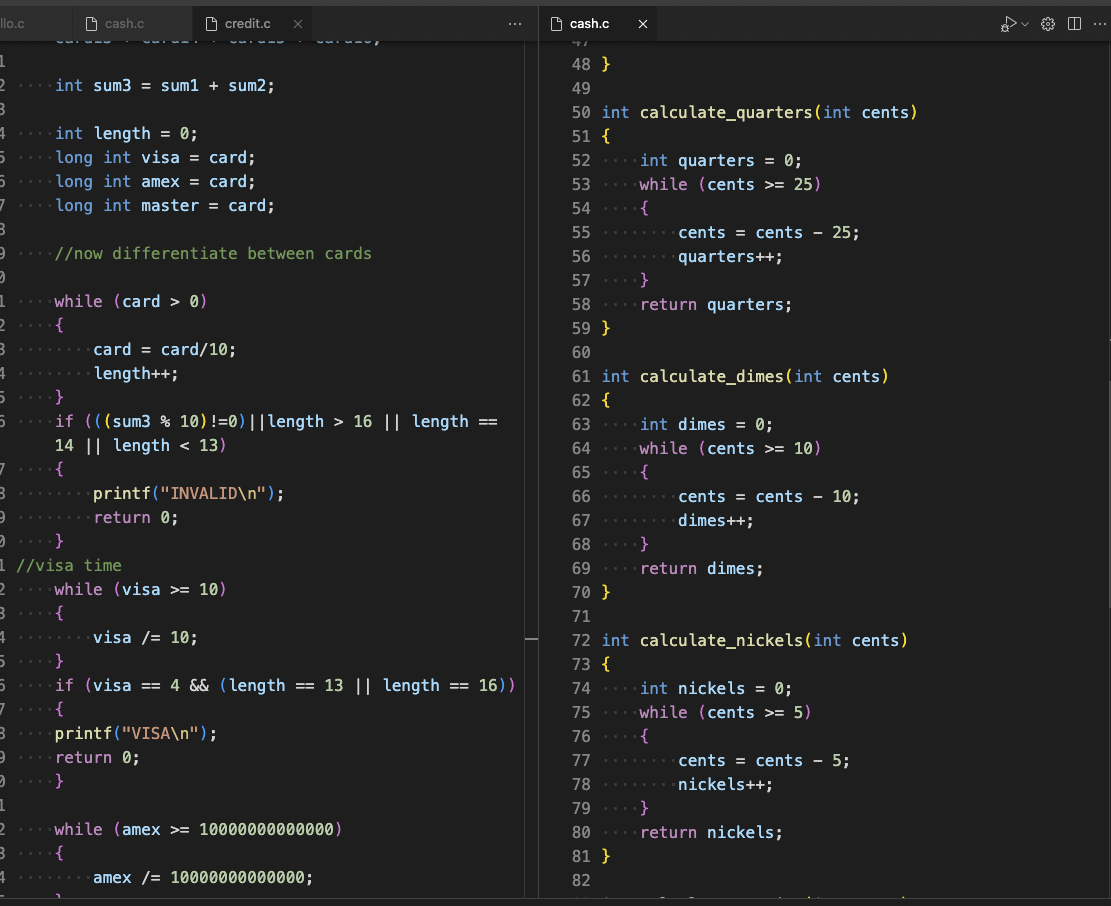The image size is (1111, 906).
Task: Click file icon on the credit.c tab
Action: [211, 24]
